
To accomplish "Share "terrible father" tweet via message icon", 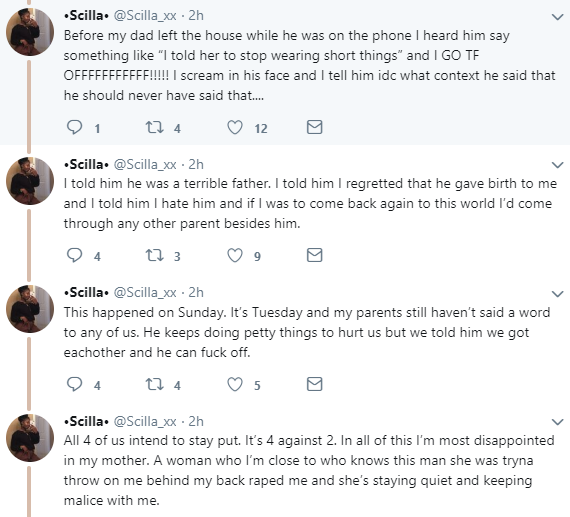I will (x=314, y=255).
